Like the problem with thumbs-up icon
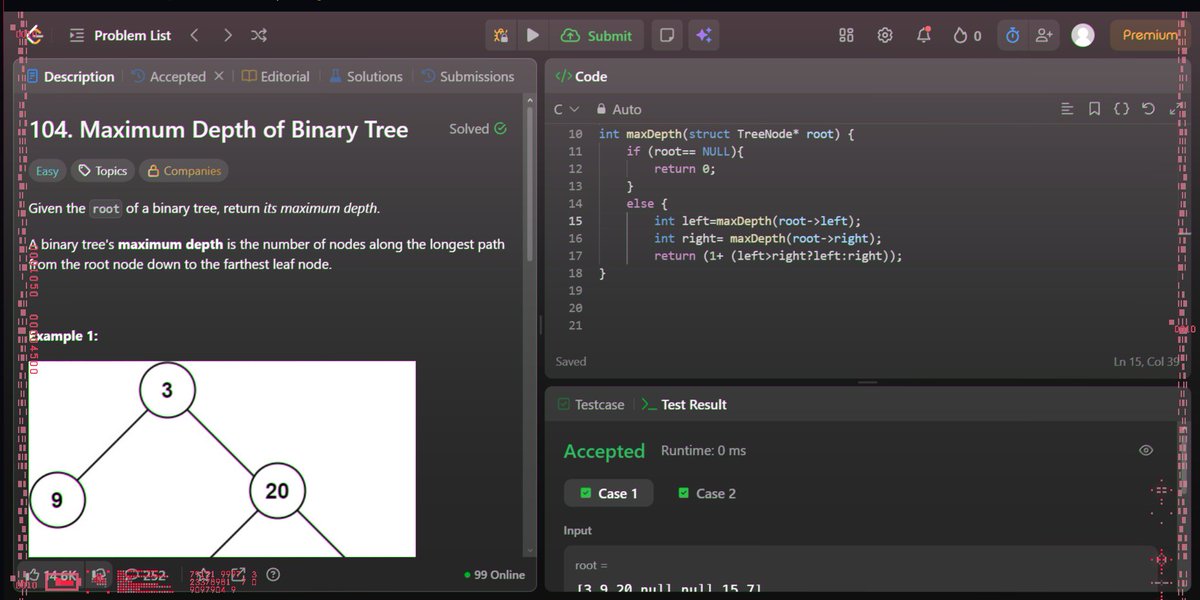The width and height of the screenshot is (1200, 600). tap(33, 575)
